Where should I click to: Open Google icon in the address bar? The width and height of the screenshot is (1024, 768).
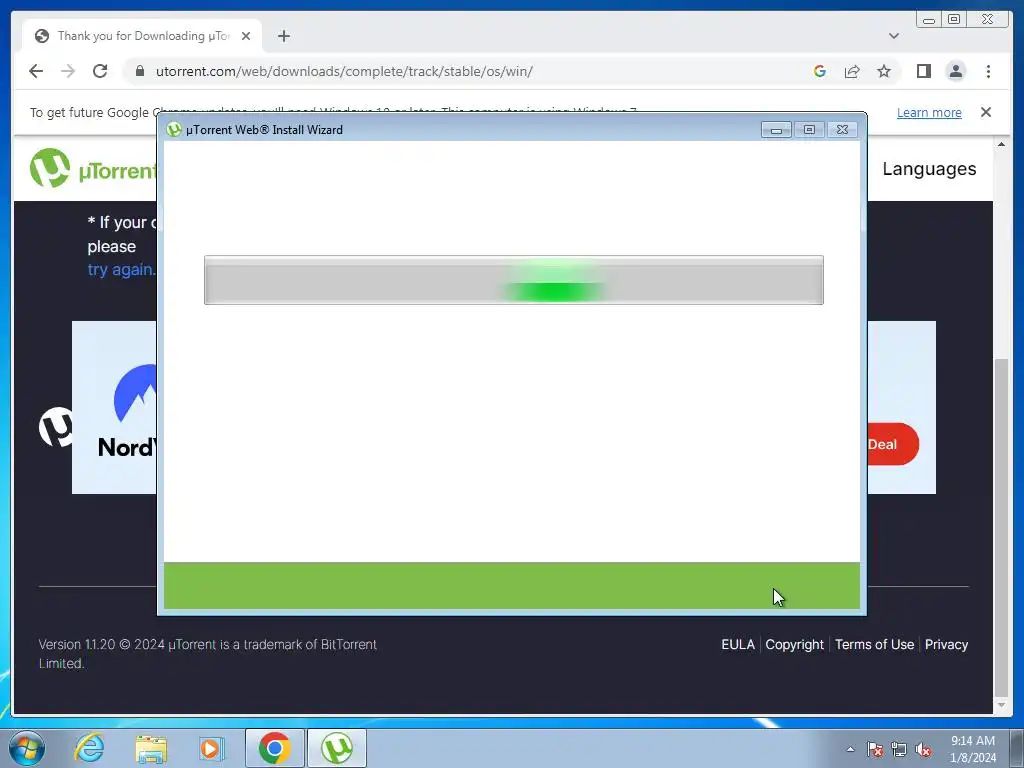coord(820,71)
